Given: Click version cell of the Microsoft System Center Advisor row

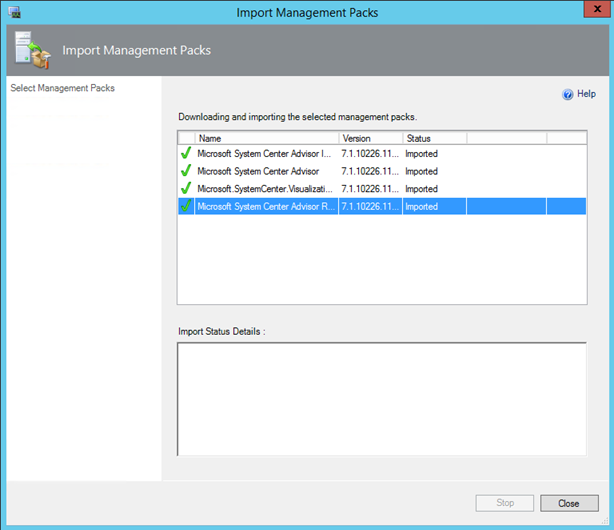Looking at the screenshot, I should click(370, 171).
